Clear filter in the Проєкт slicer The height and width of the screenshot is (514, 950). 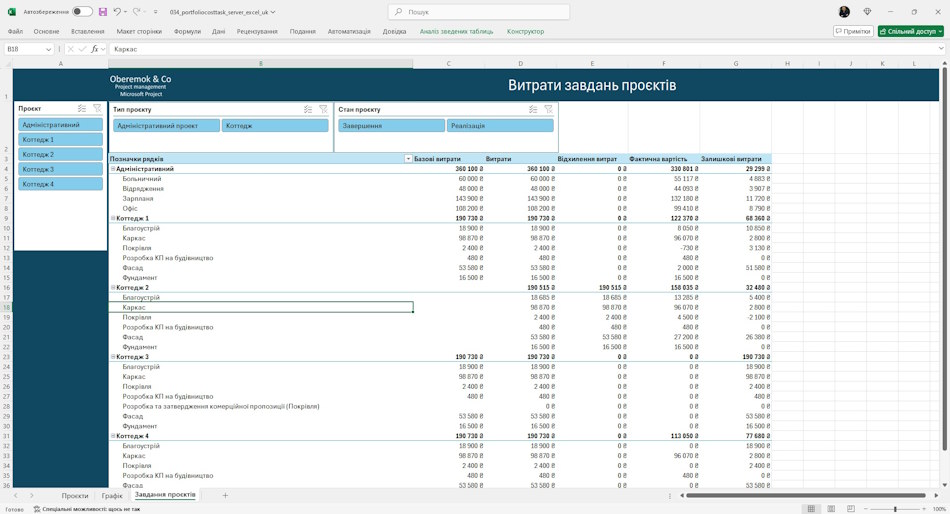pos(97,108)
